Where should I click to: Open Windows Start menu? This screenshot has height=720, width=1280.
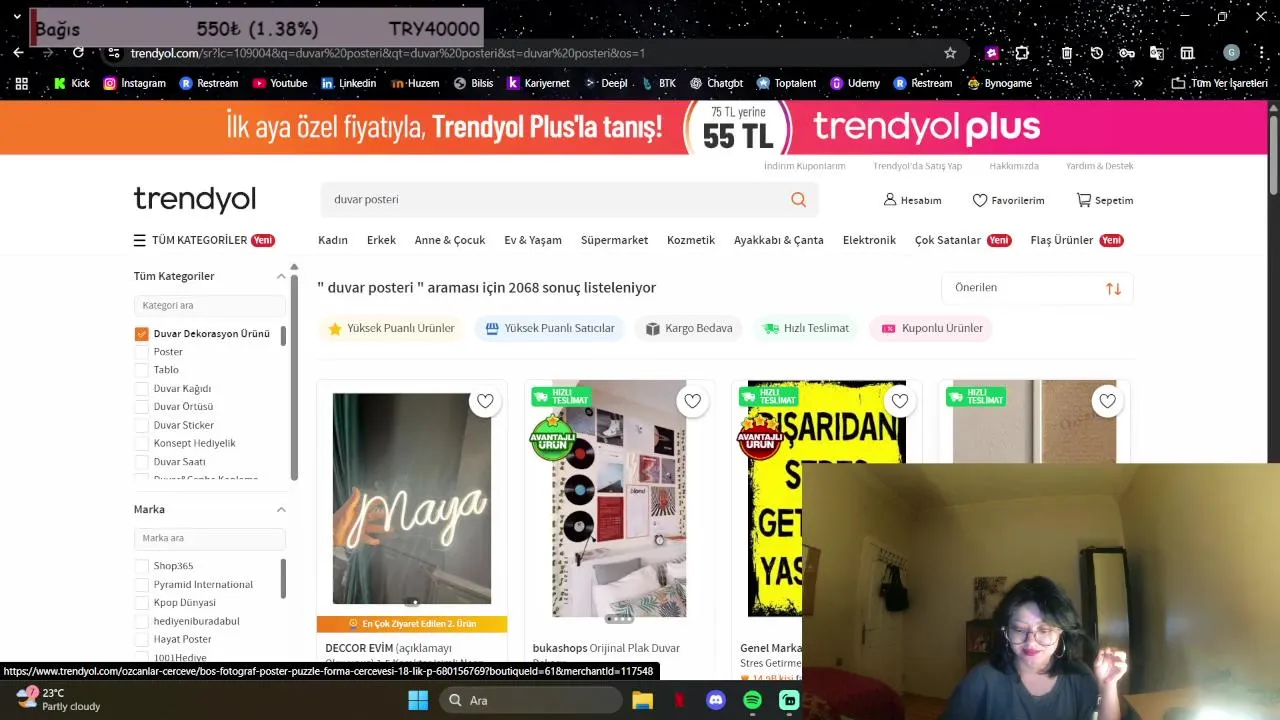[418, 700]
